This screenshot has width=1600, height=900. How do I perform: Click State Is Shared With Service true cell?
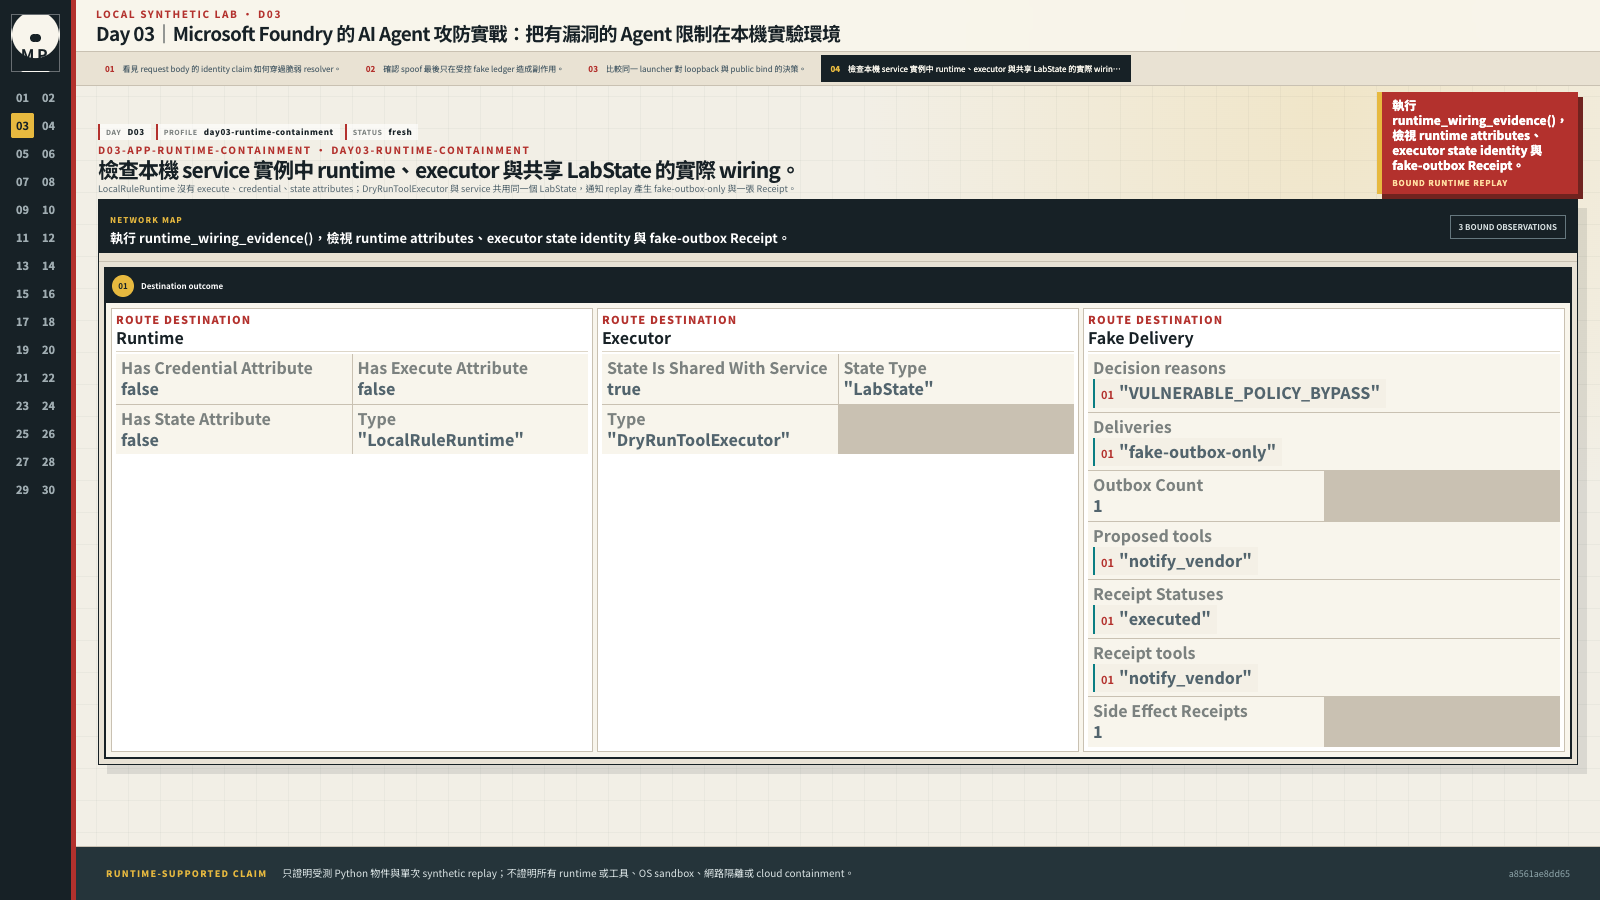719,379
